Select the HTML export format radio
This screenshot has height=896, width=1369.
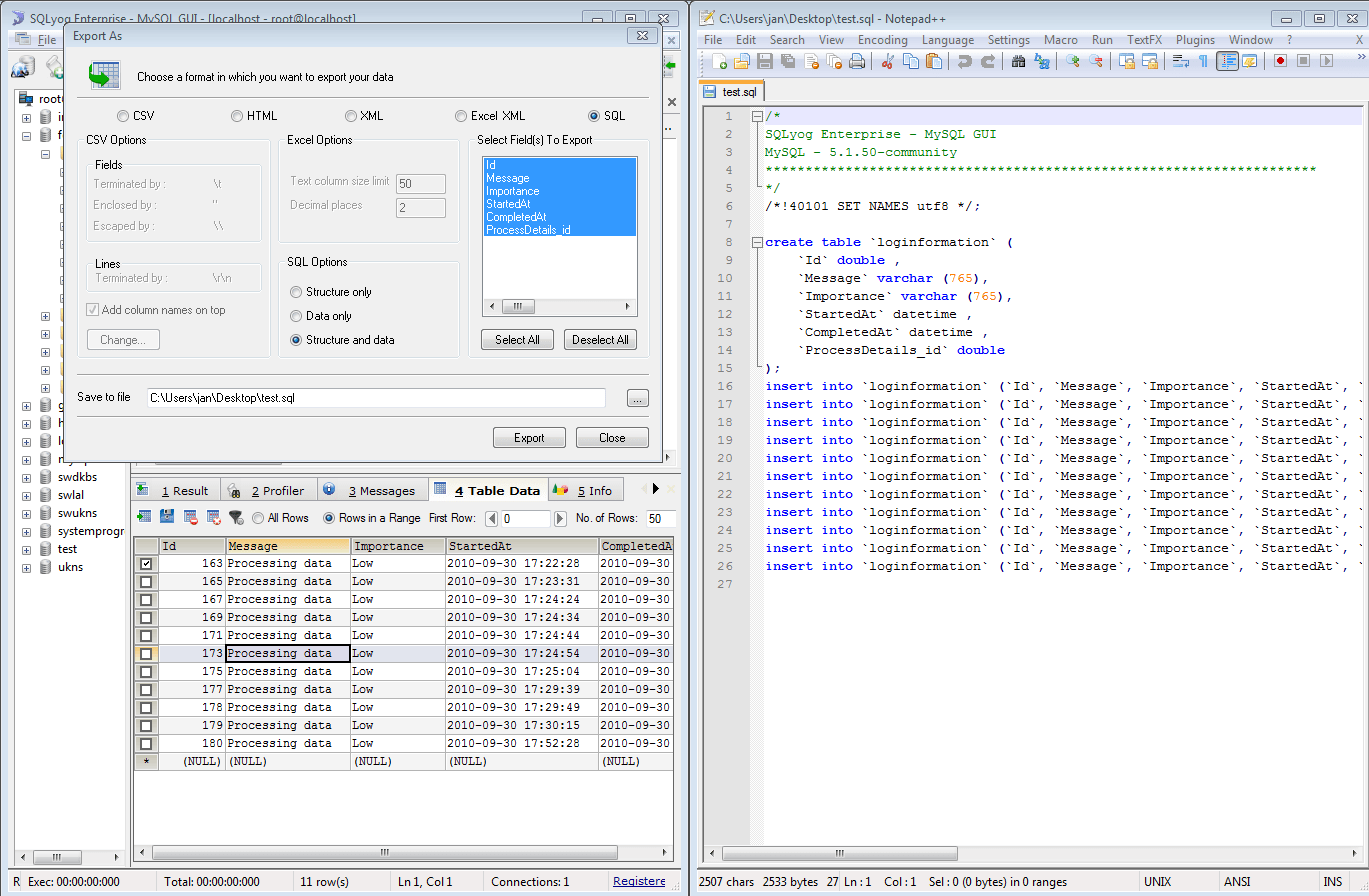[254, 116]
